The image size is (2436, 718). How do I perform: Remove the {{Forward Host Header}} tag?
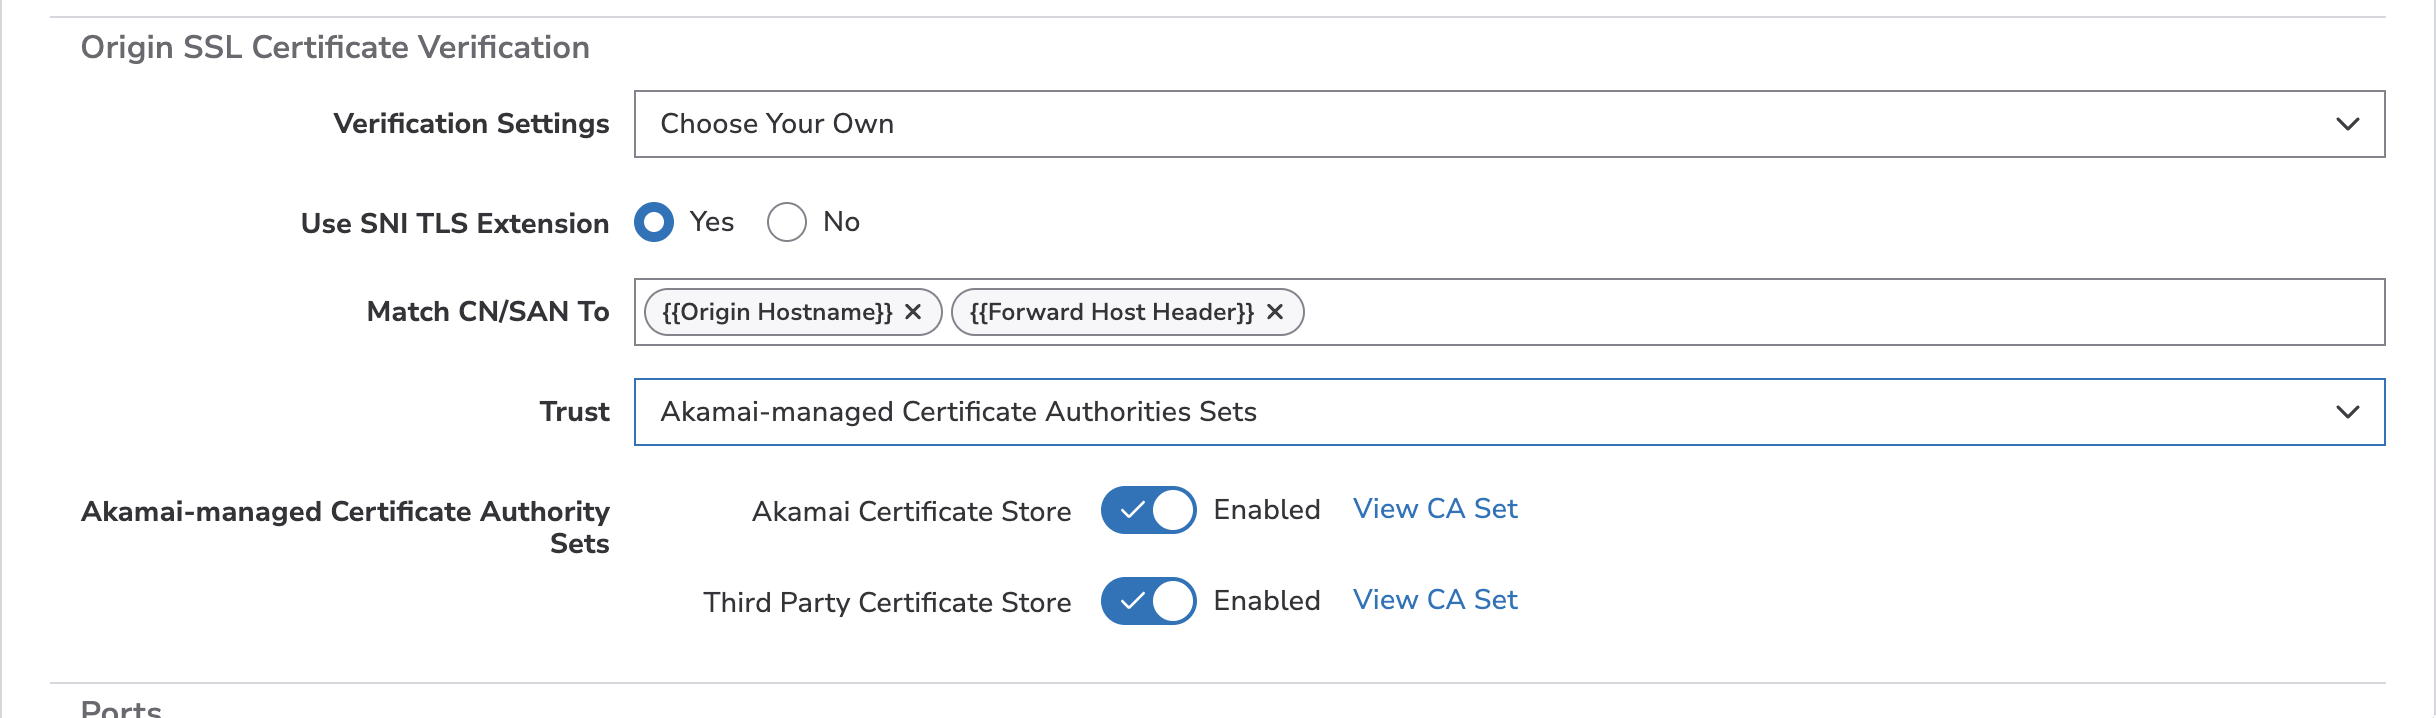[x=1275, y=312]
